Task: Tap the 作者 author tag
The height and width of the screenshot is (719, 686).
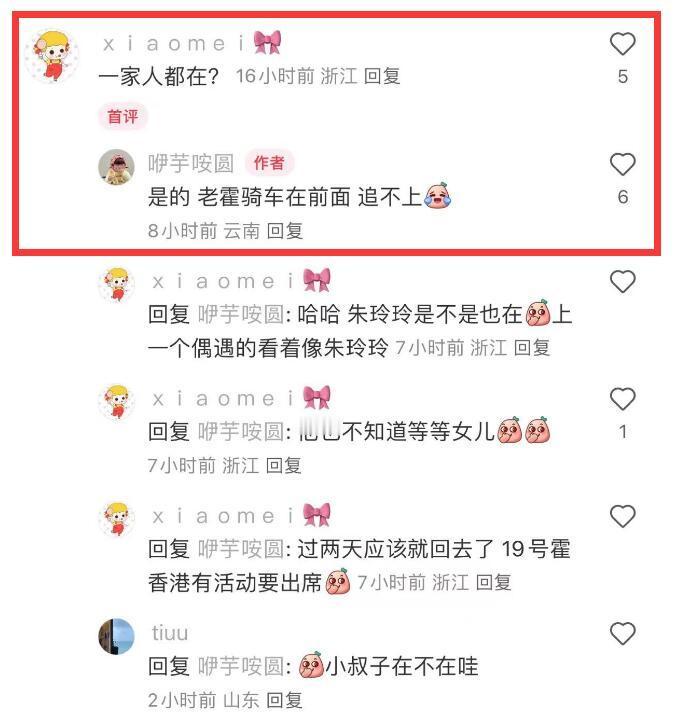Action: (x=269, y=163)
